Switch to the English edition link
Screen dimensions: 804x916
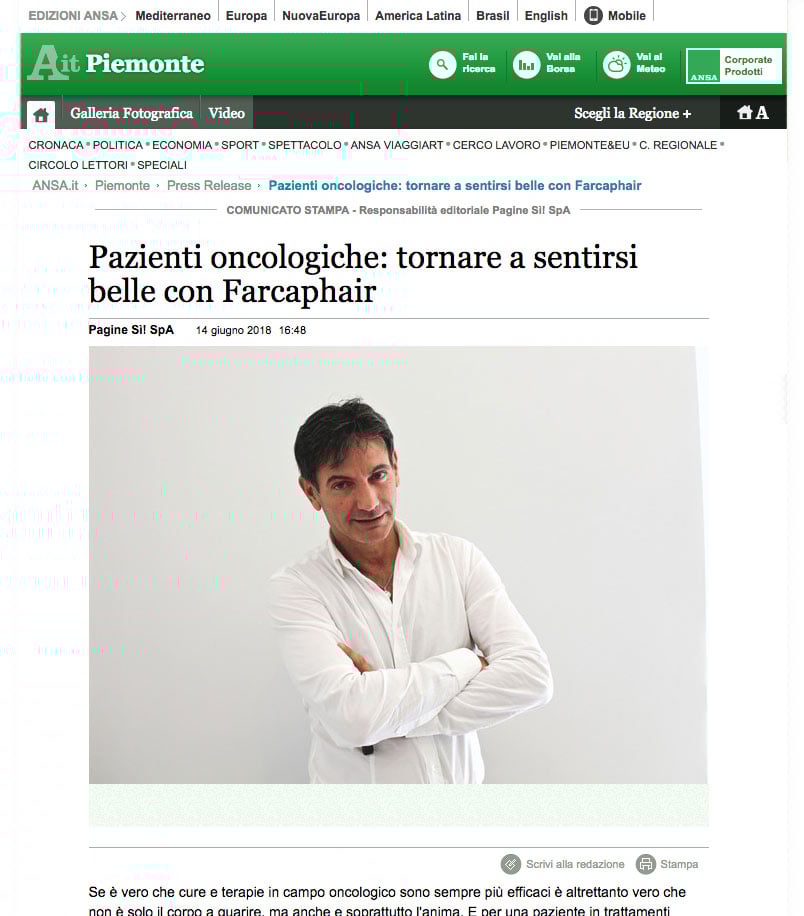(x=546, y=16)
